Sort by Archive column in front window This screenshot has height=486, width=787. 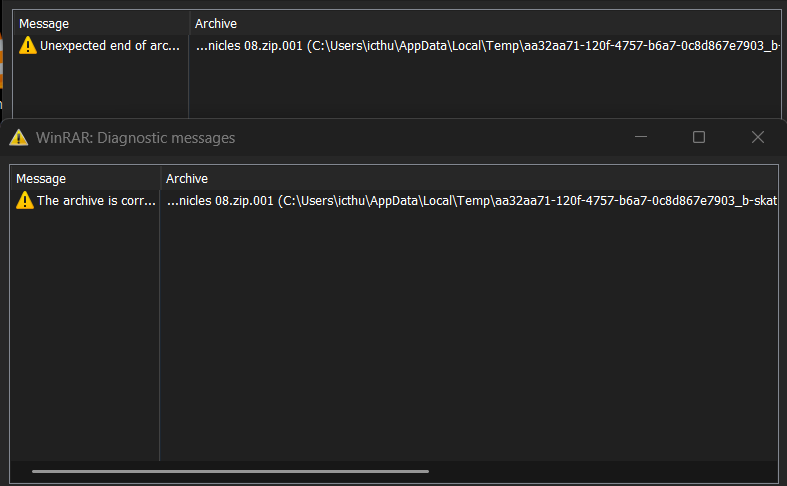469,179
